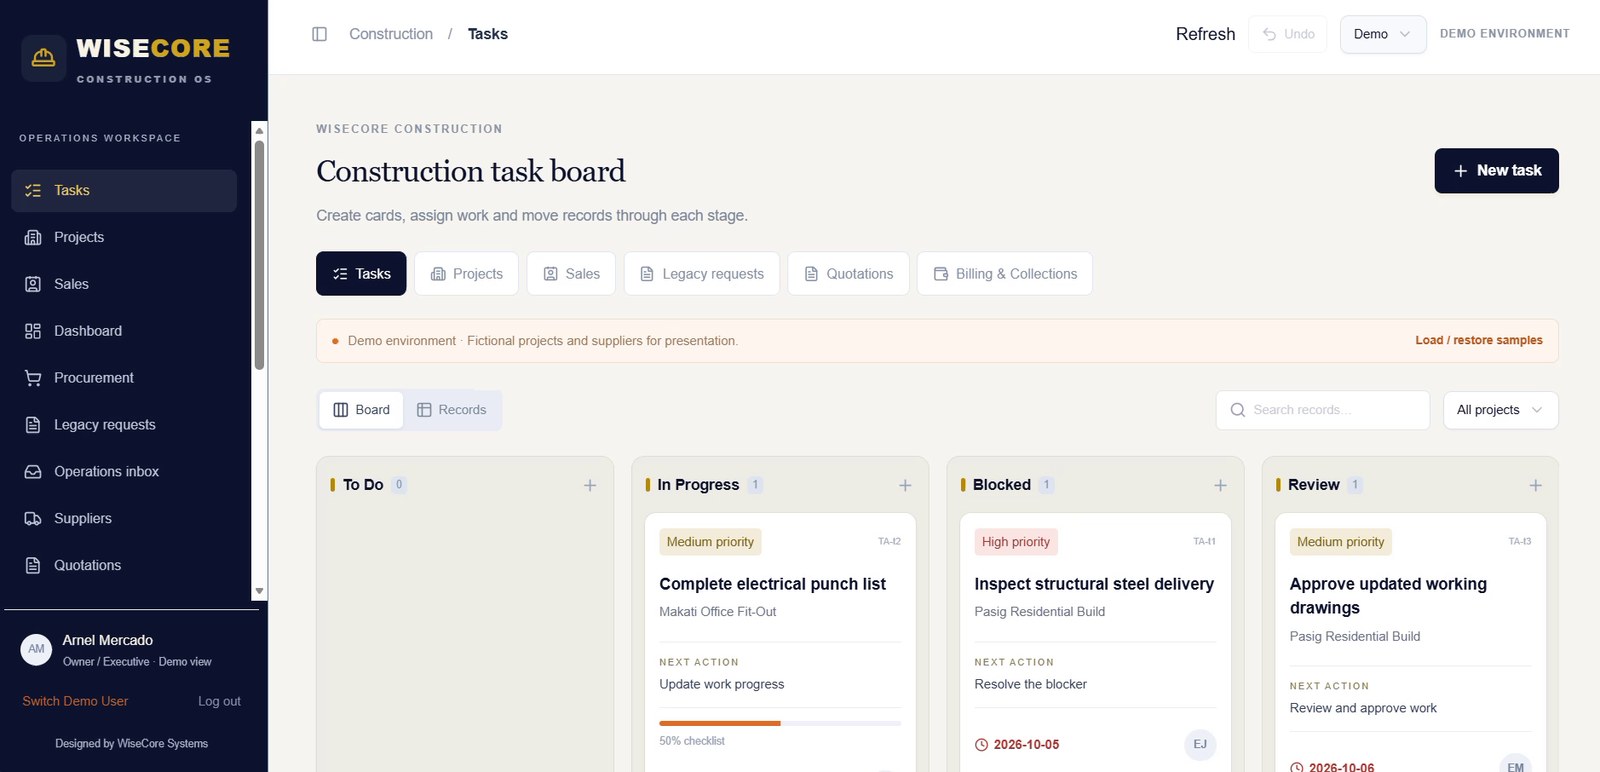Open Legacy requests in the sidebar
This screenshot has height=772, width=1600.
[124, 425]
